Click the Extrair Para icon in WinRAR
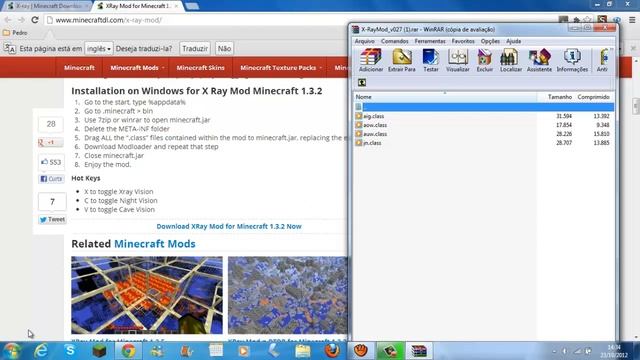This screenshot has width=640, height=360. coord(402,60)
